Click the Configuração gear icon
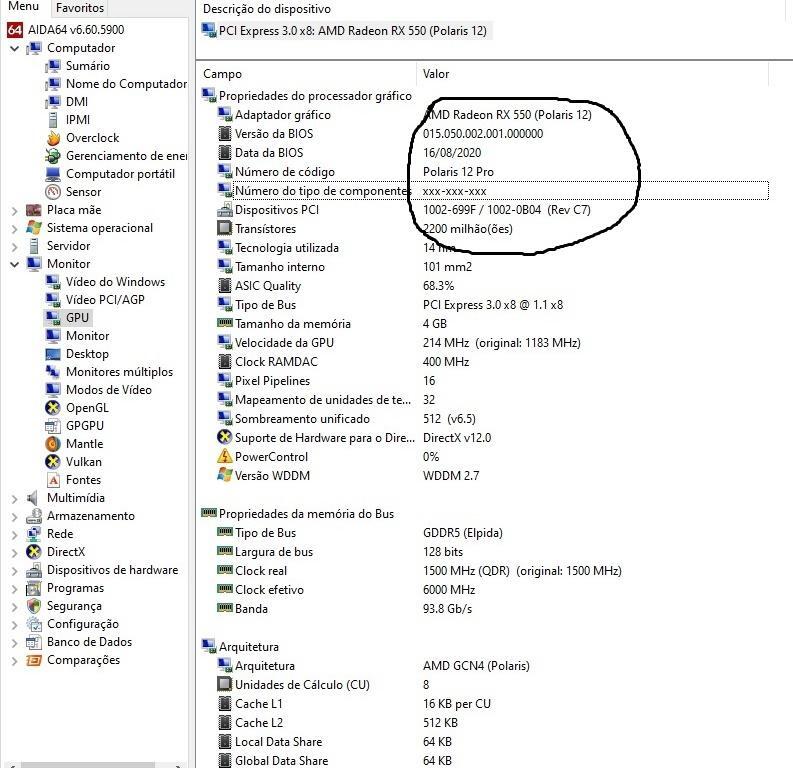The width and height of the screenshot is (793, 768). tap(34, 624)
